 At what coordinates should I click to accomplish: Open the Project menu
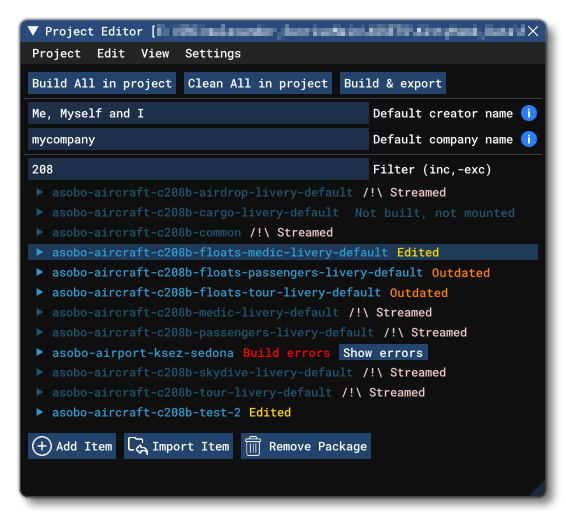(x=56, y=53)
